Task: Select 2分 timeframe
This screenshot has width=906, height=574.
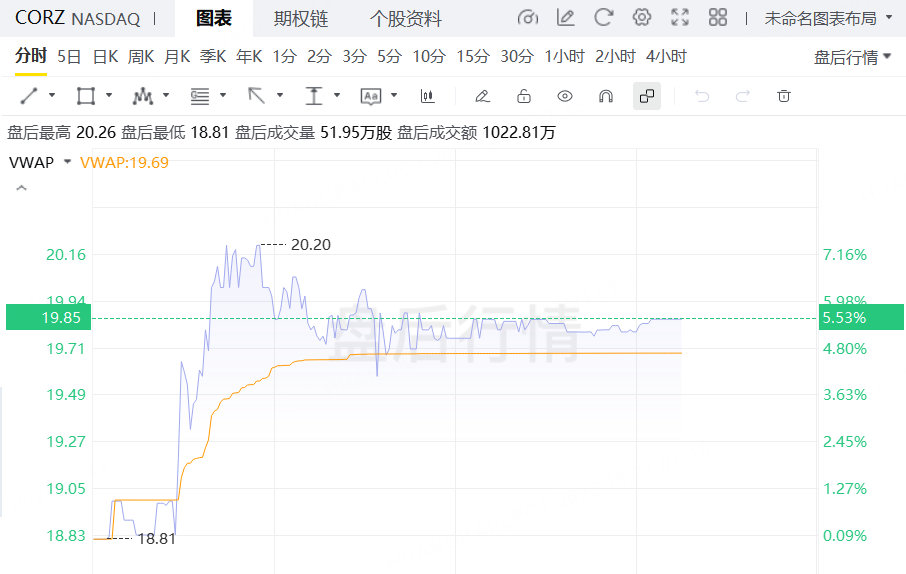Action: coord(320,57)
